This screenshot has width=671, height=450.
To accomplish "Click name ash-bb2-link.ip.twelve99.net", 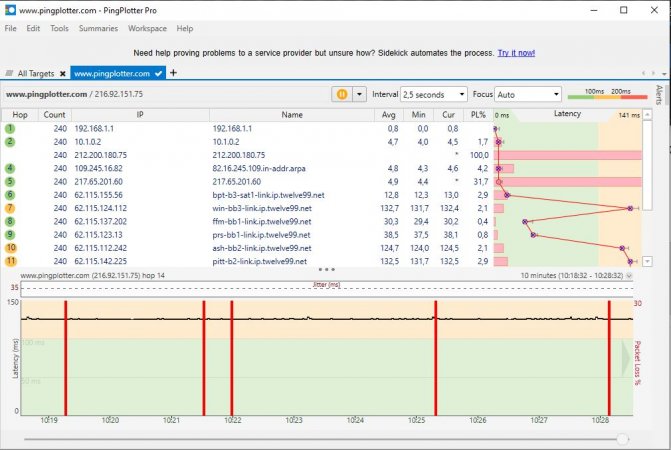I will [262, 248].
